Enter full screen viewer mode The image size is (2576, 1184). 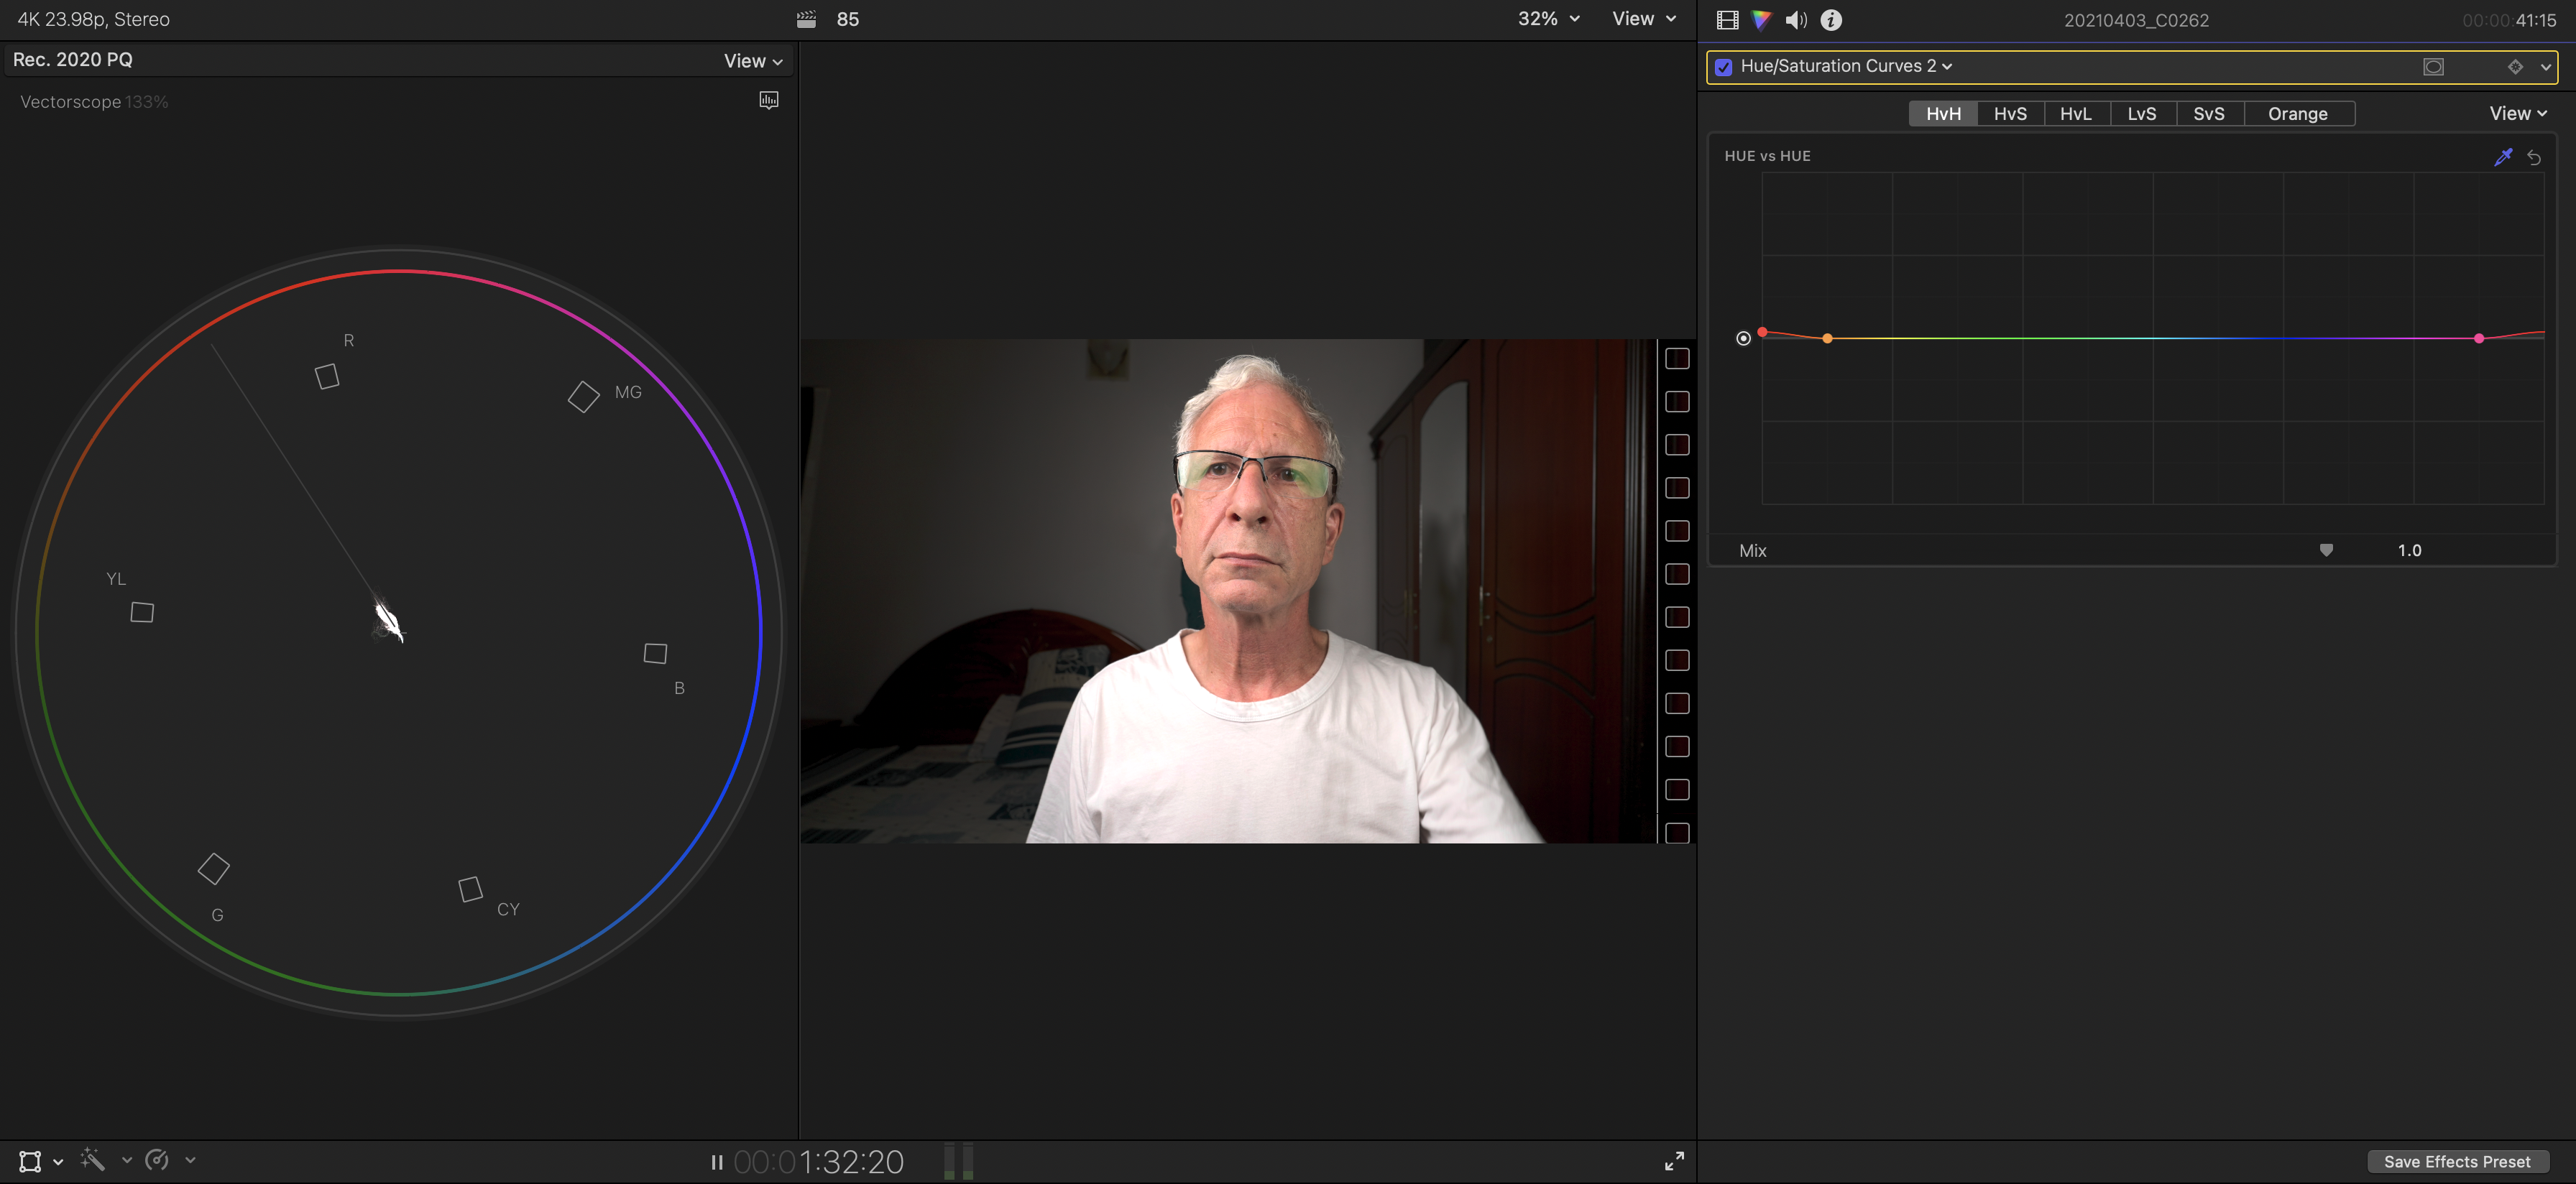tap(1674, 1161)
